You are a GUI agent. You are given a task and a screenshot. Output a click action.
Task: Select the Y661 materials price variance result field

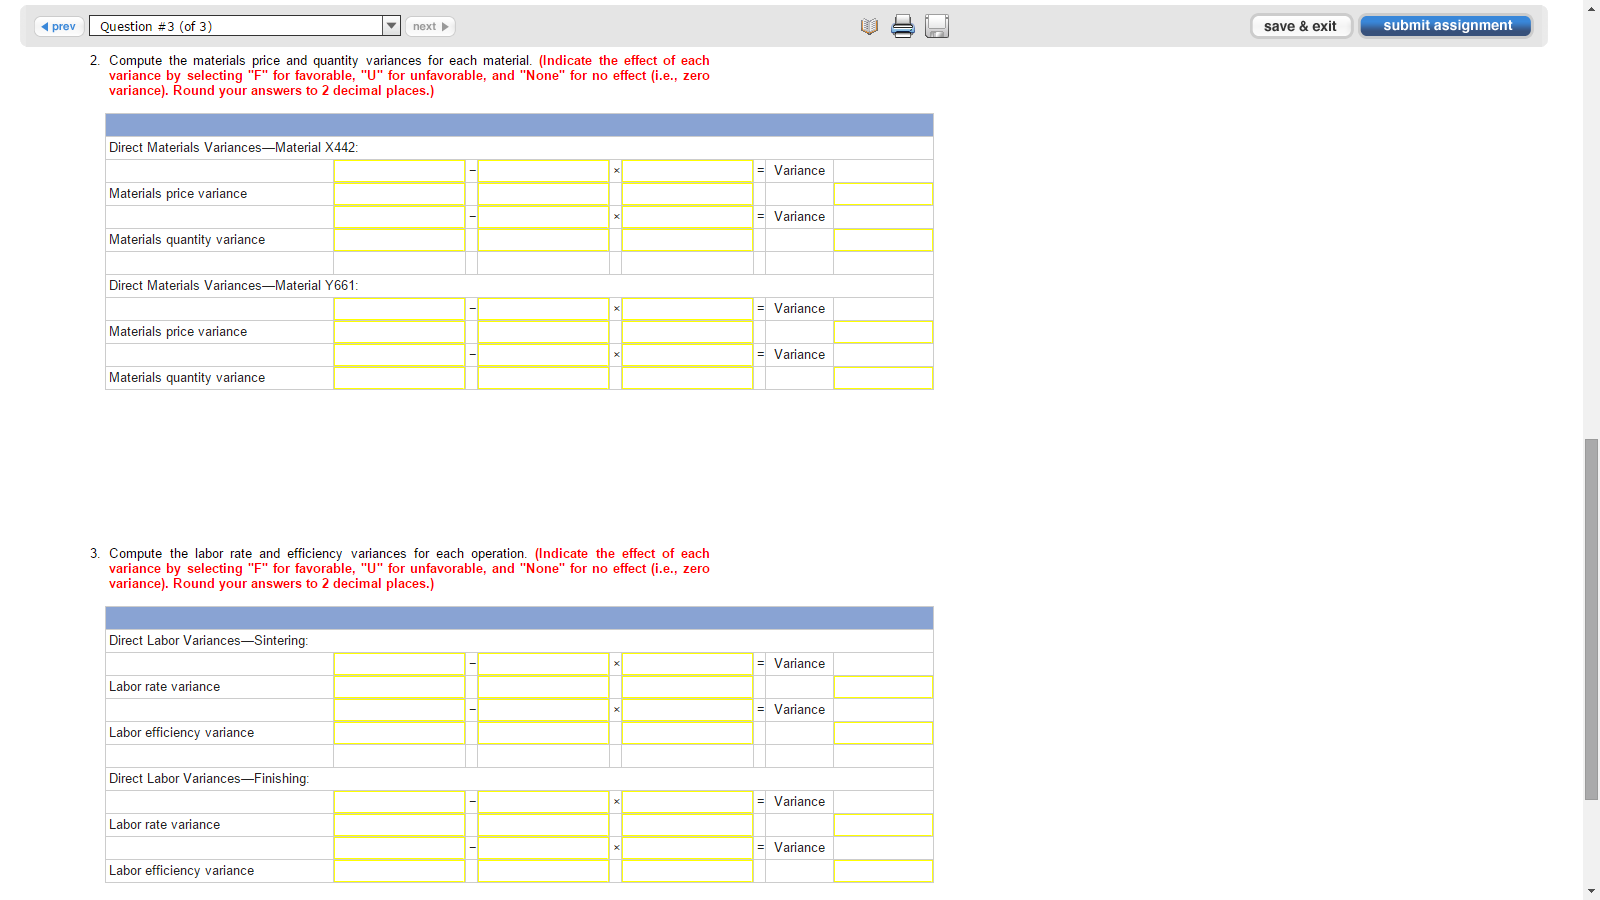point(883,332)
